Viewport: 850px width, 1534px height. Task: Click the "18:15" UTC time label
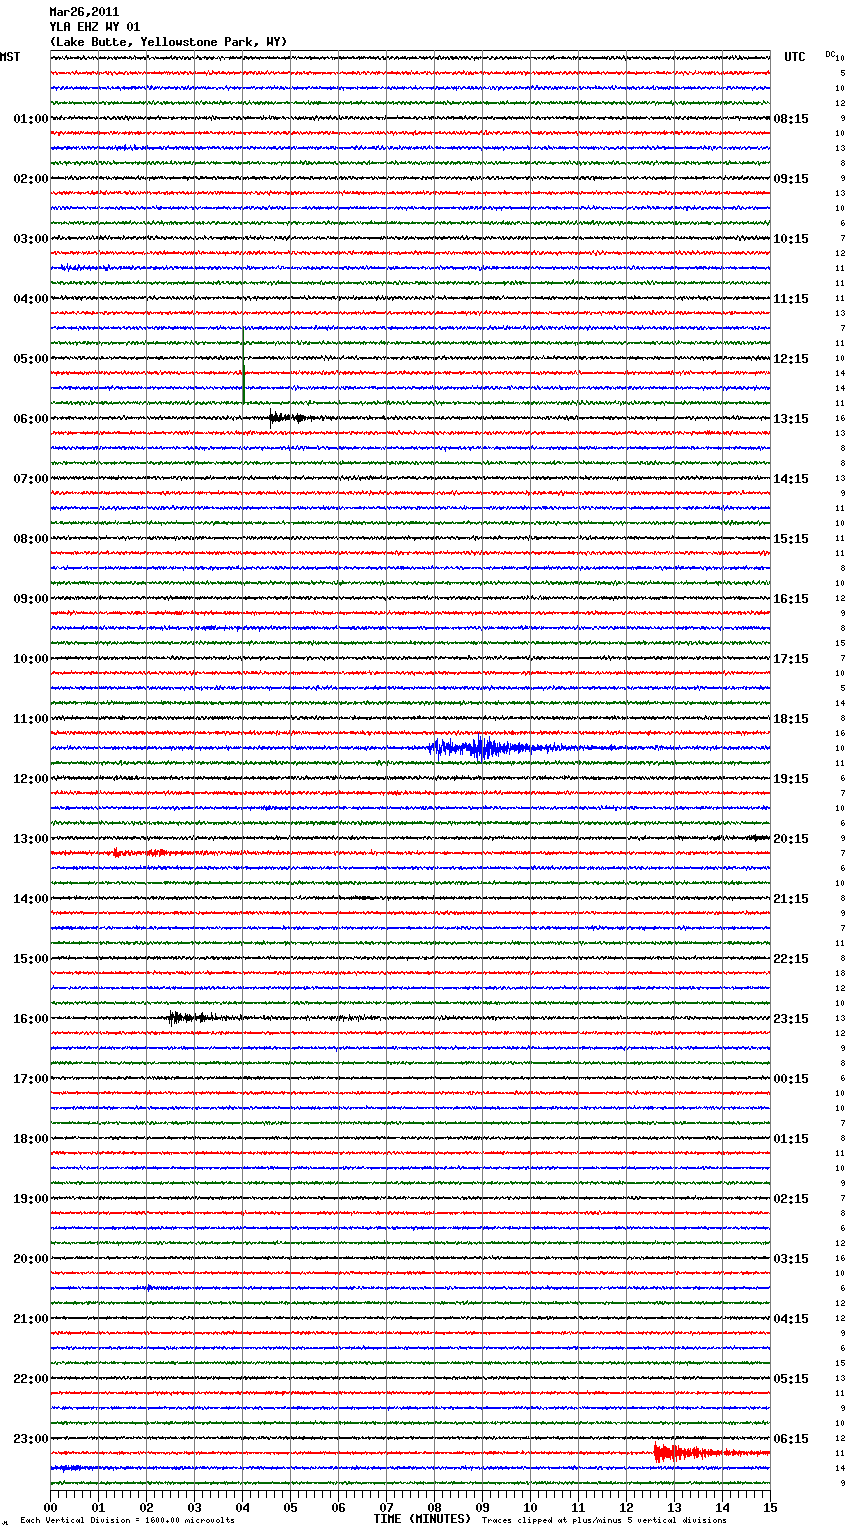coord(791,719)
